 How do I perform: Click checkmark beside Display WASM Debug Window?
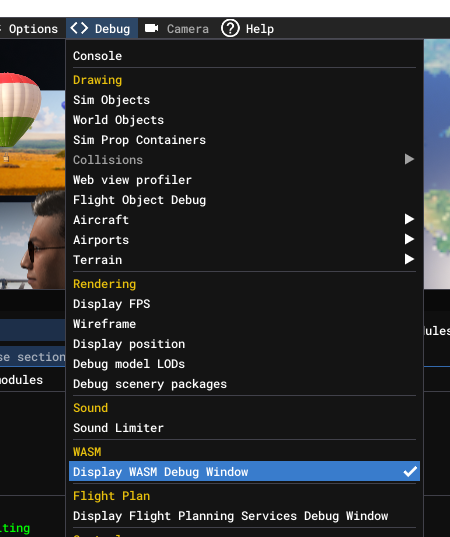coord(410,472)
